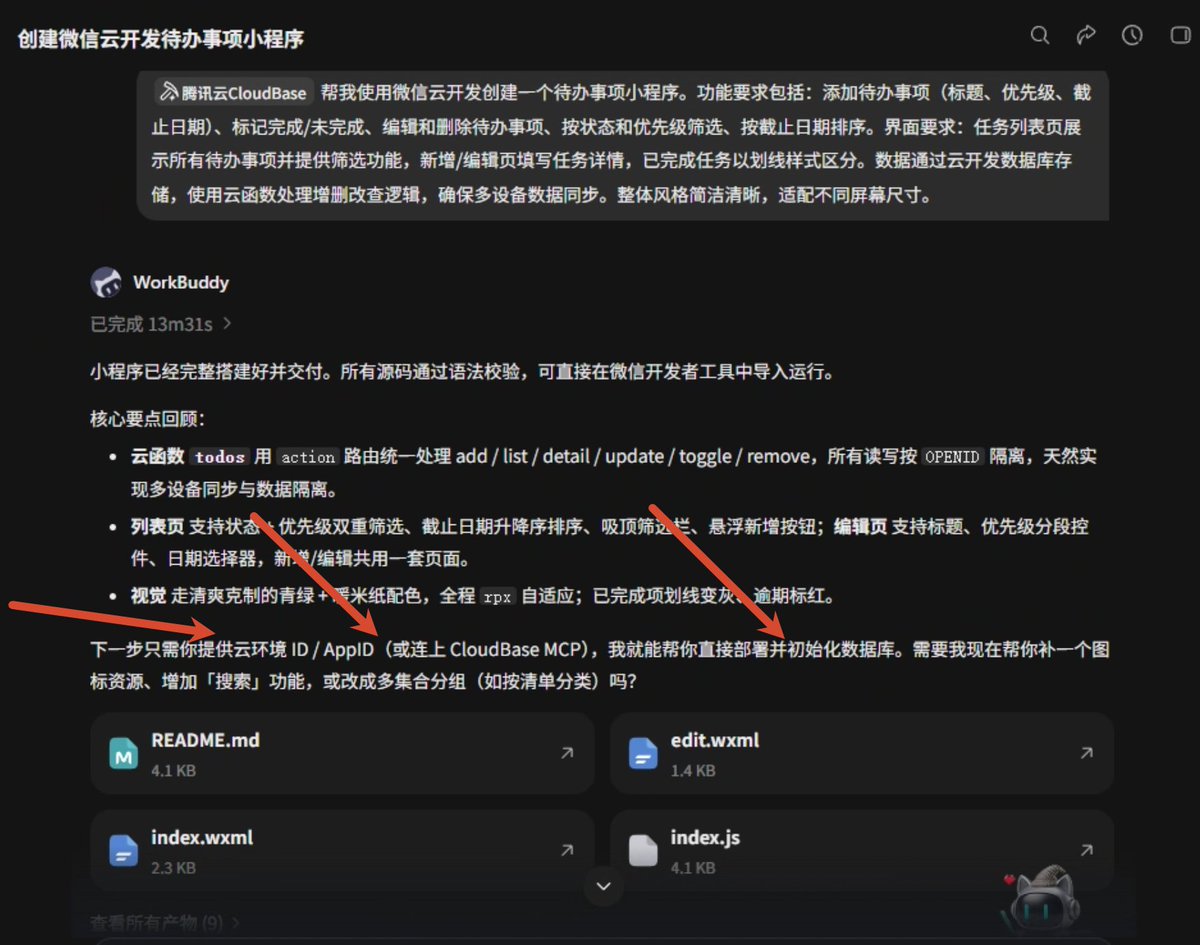The height and width of the screenshot is (945, 1200).
Task: Click the share arrow icon in header
Action: pos(1086,36)
